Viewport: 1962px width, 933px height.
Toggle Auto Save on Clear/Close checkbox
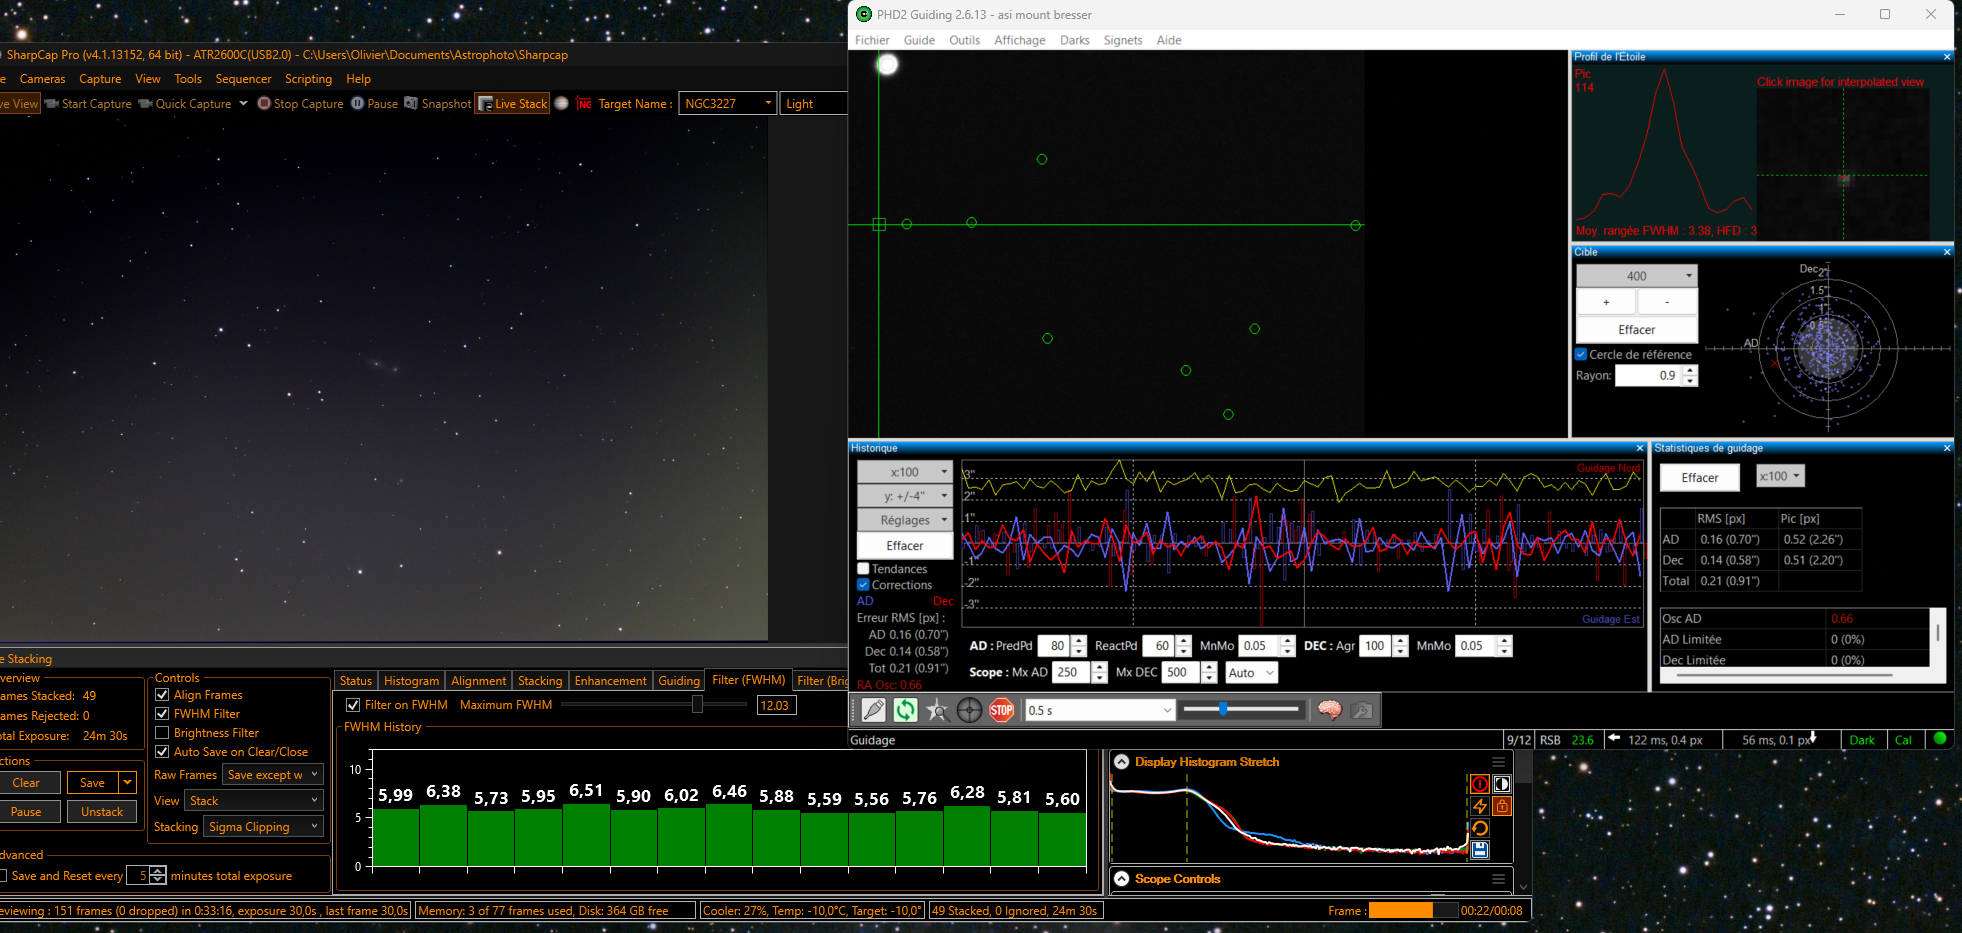[162, 751]
